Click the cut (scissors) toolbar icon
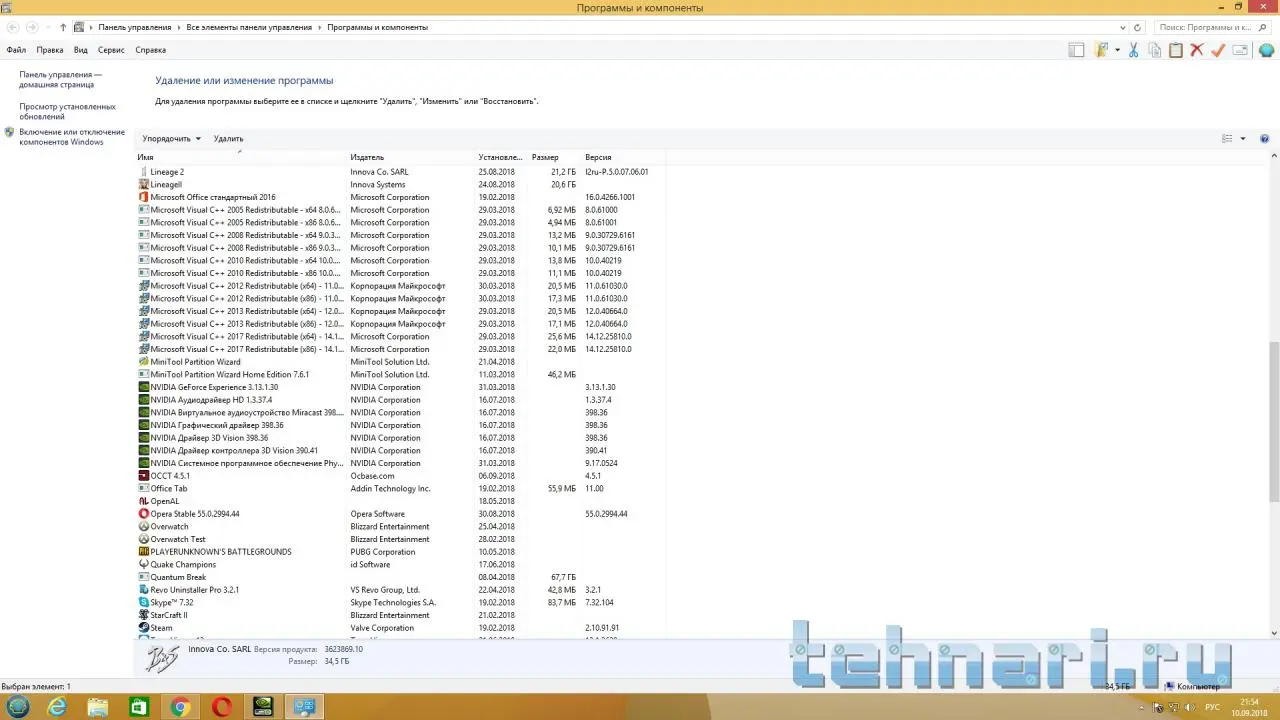The width and height of the screenshot is (1280, 720). tap(1133, 50)
